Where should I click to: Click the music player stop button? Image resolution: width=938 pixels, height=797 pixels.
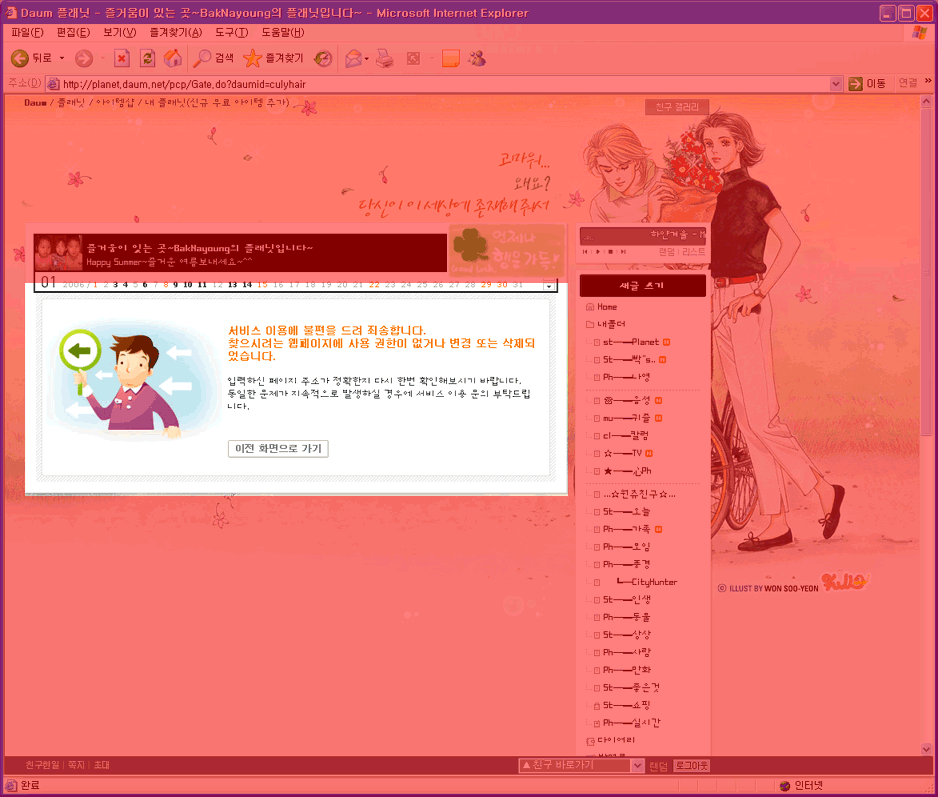point(610,252)
